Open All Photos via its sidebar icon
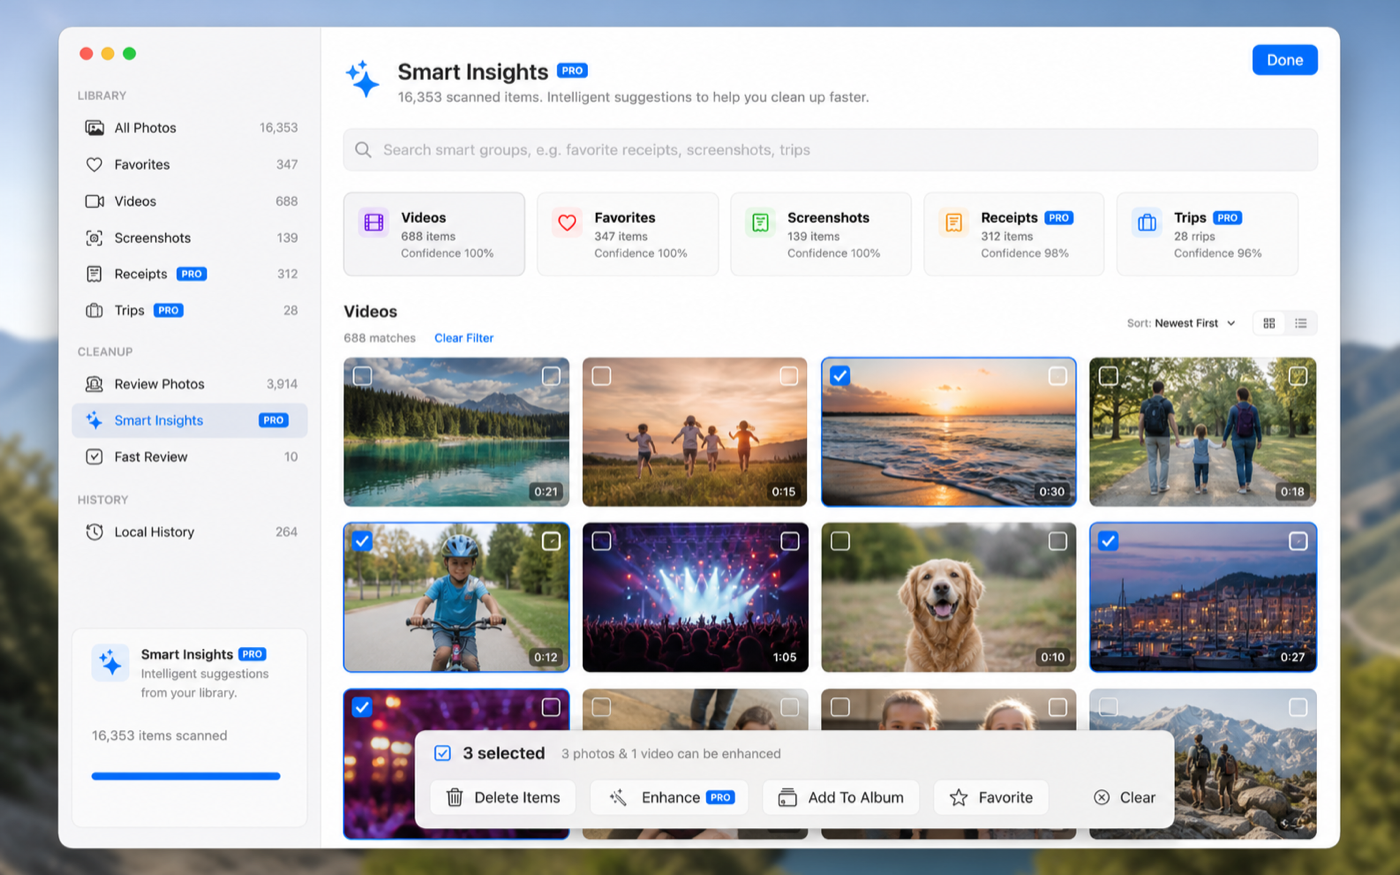This screenshot has width=1400, height=875. 94,128
